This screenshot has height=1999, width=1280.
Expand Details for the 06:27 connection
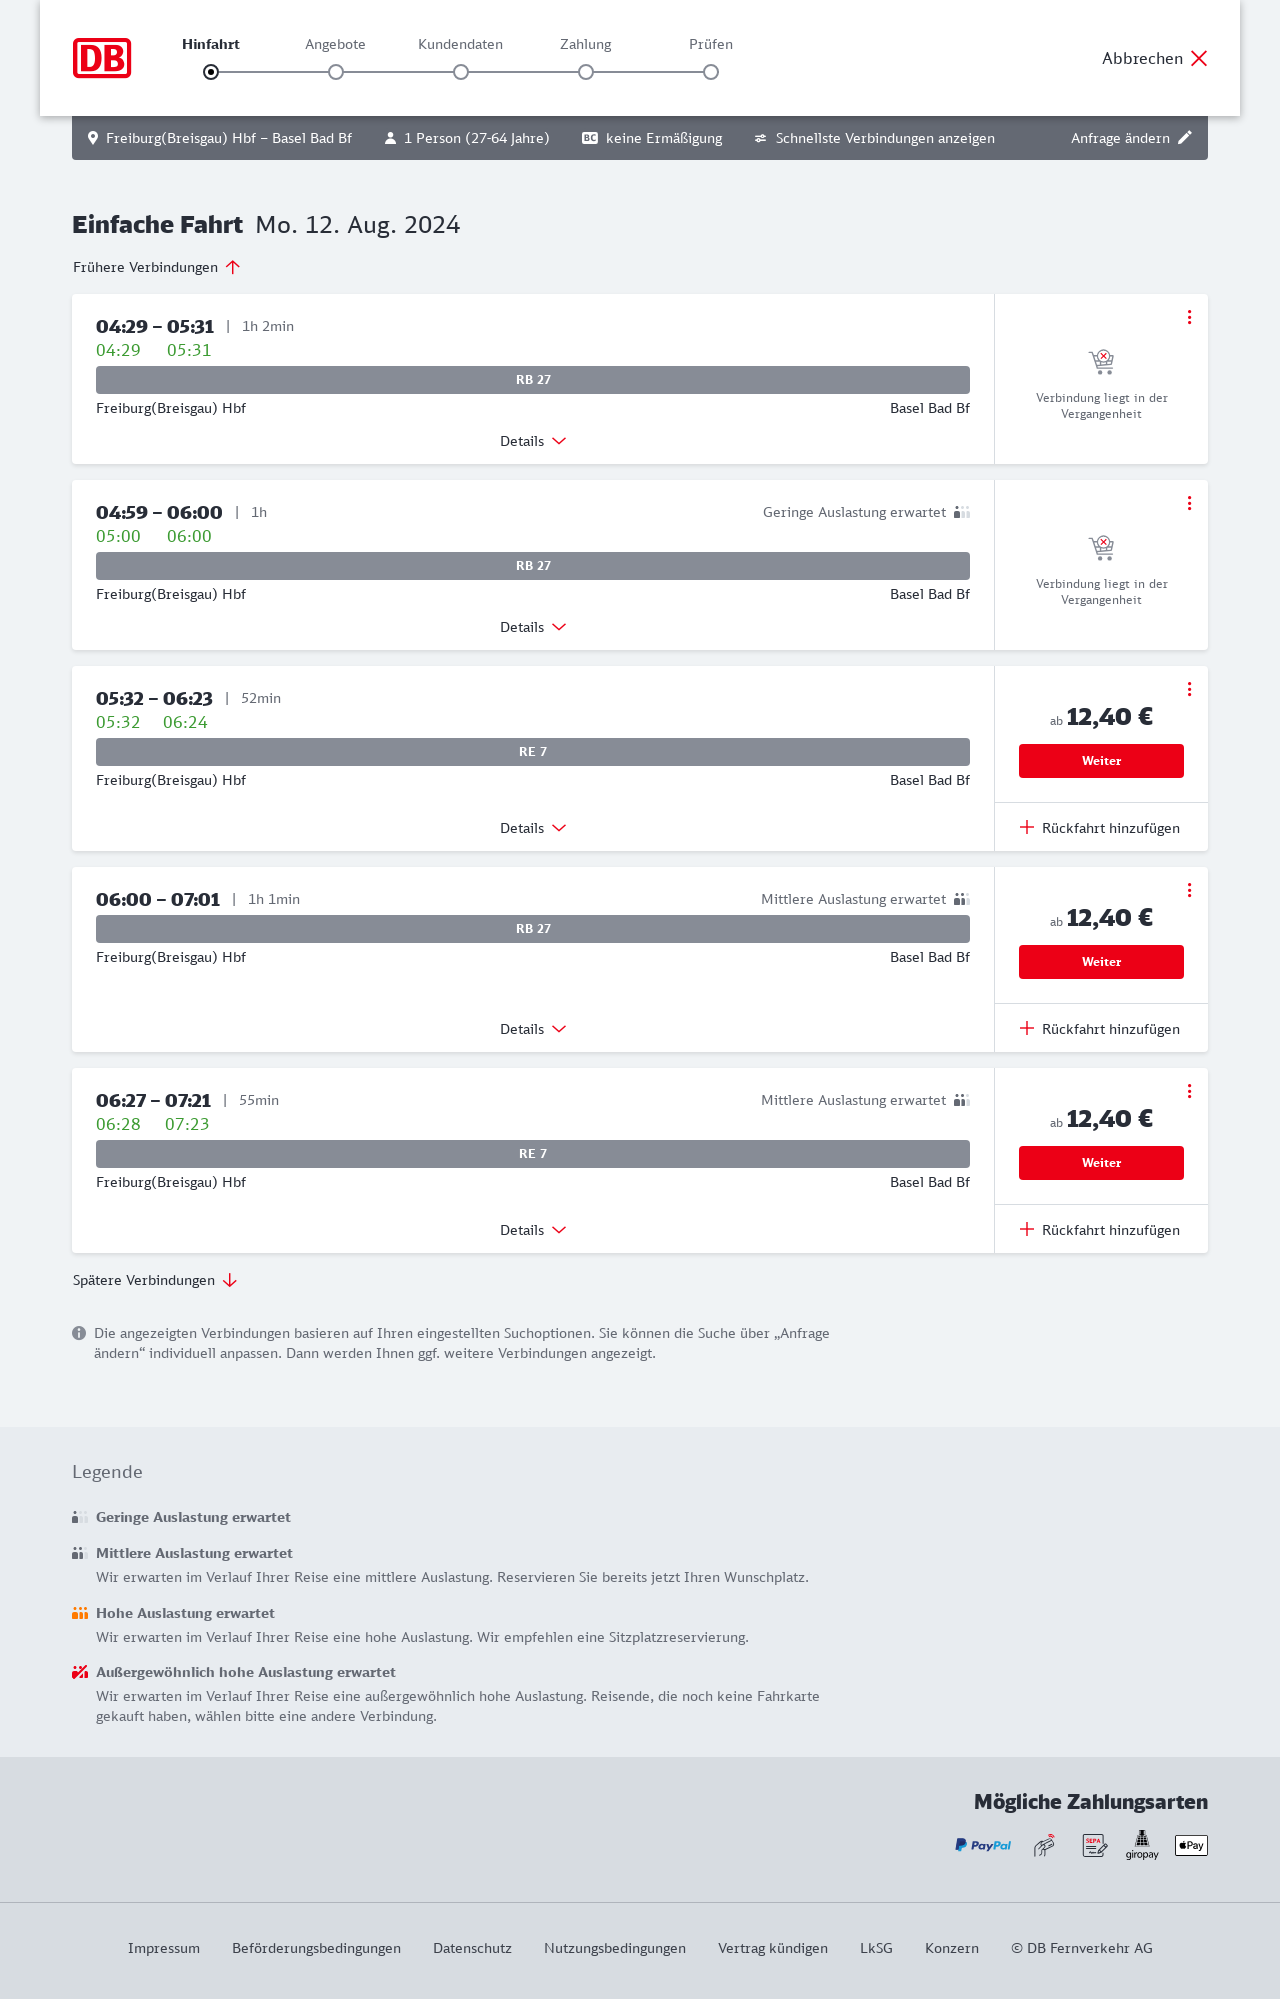[x=533, y=1230]
